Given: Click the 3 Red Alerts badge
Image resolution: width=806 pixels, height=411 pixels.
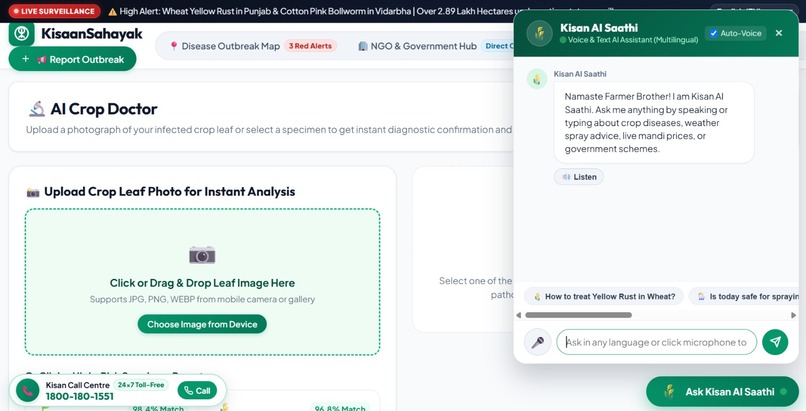Looking at the screenshot, I should (310, 46).
